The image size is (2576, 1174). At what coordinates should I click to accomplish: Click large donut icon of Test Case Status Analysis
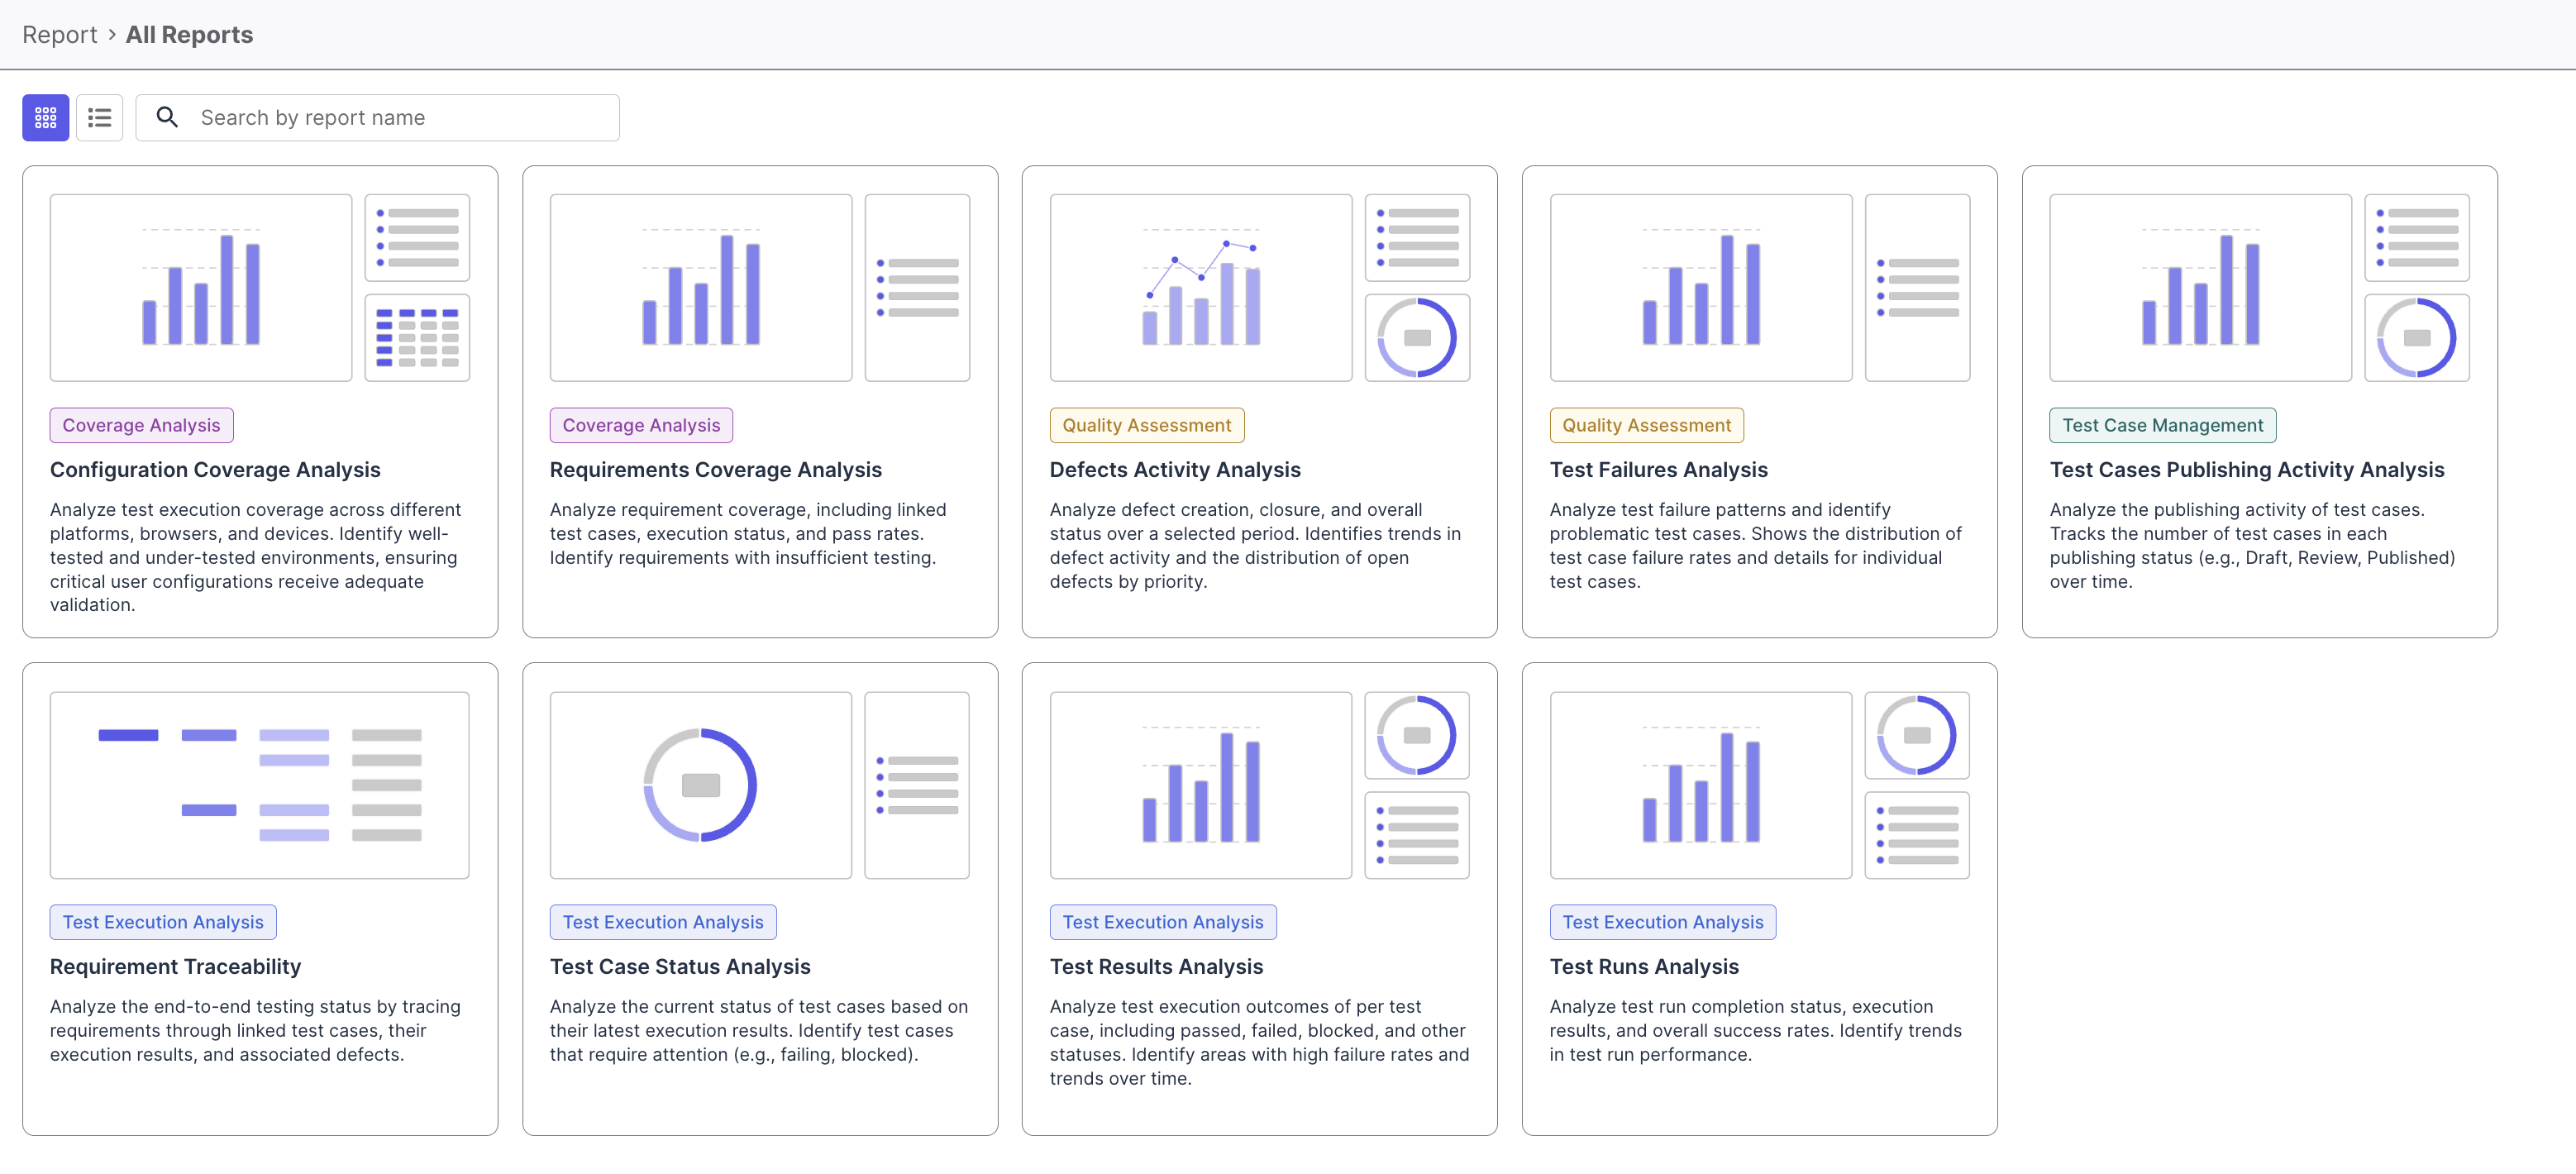(700, 785)
